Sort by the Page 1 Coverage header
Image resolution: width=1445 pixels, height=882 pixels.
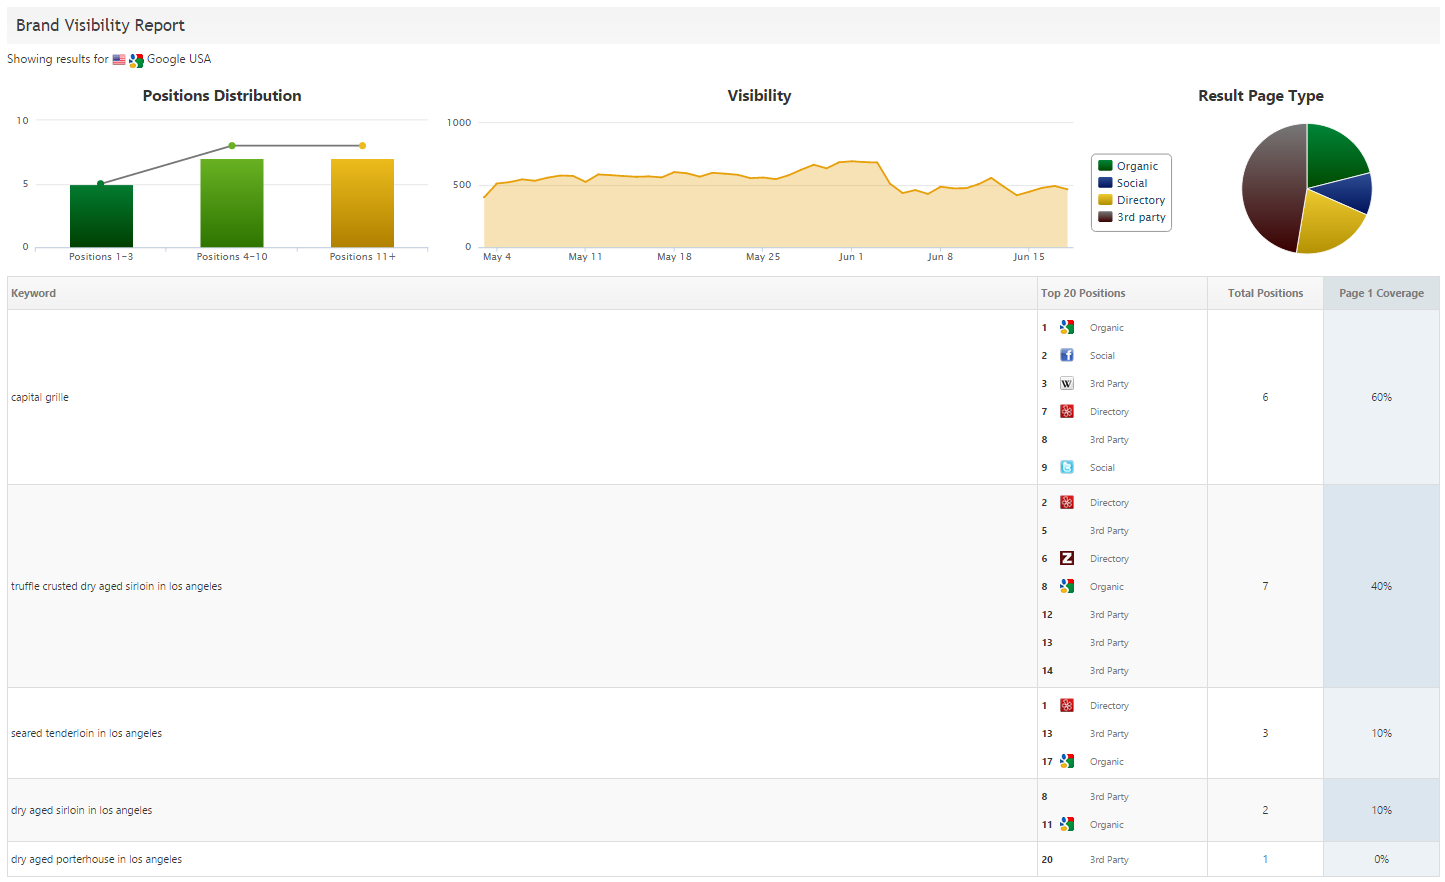click(x=1381, y=293)
